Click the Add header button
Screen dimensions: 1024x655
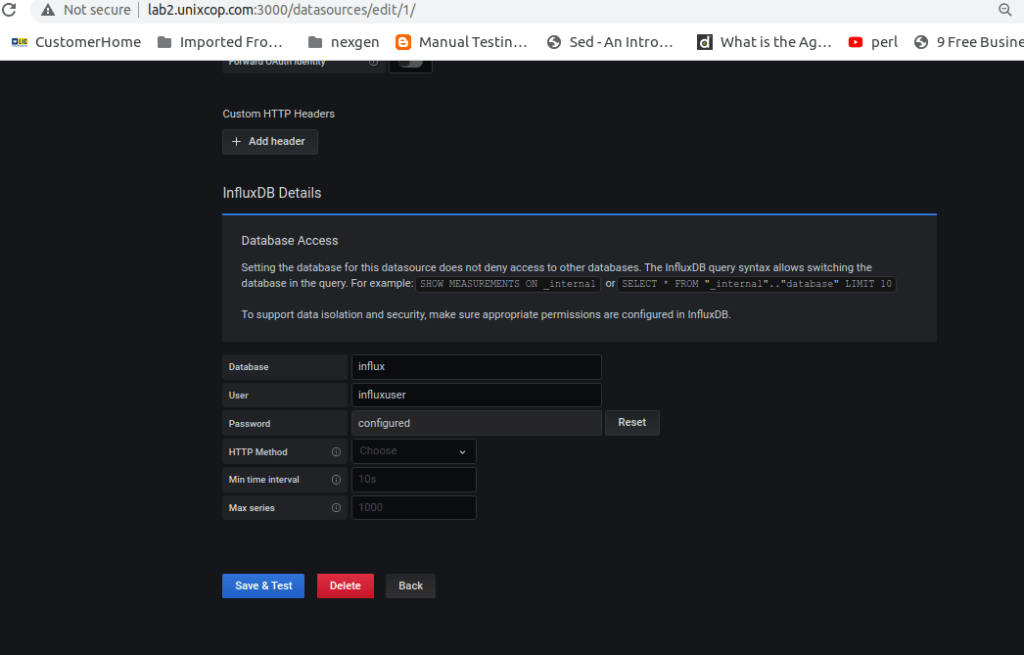270,142
